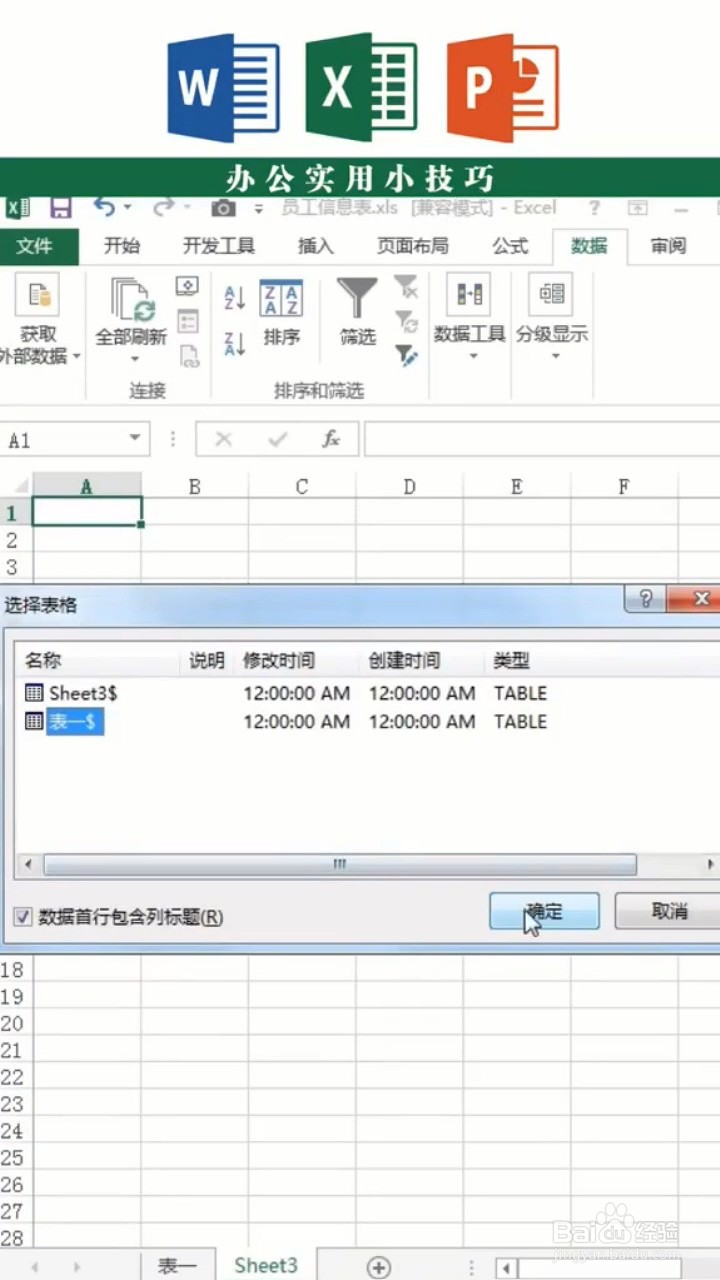Click the Redo arrow icon

coord(164,207)
